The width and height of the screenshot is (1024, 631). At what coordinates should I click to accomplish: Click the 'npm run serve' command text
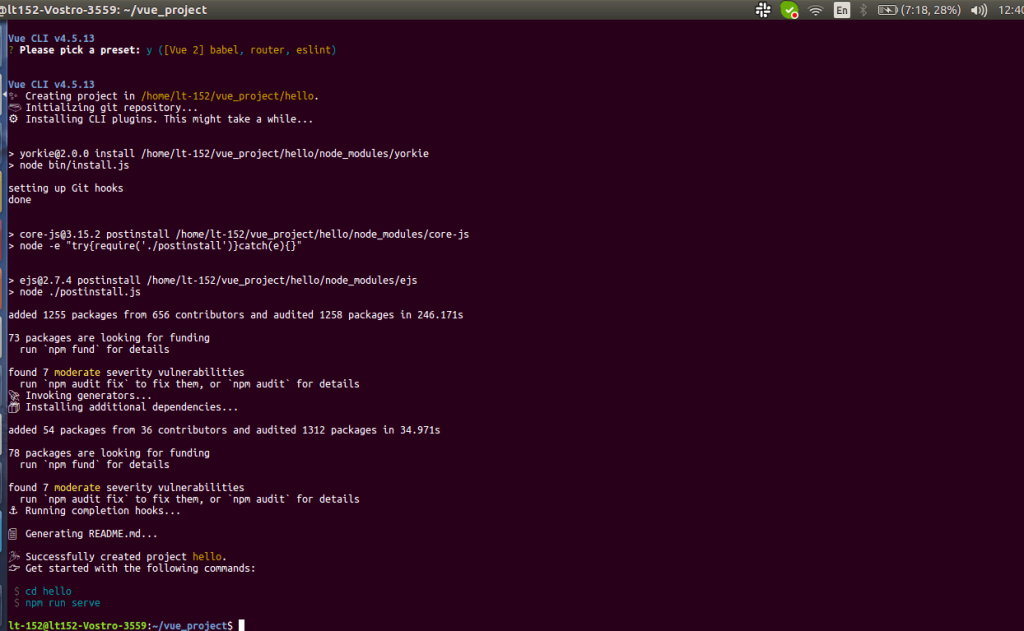[62, 603]
